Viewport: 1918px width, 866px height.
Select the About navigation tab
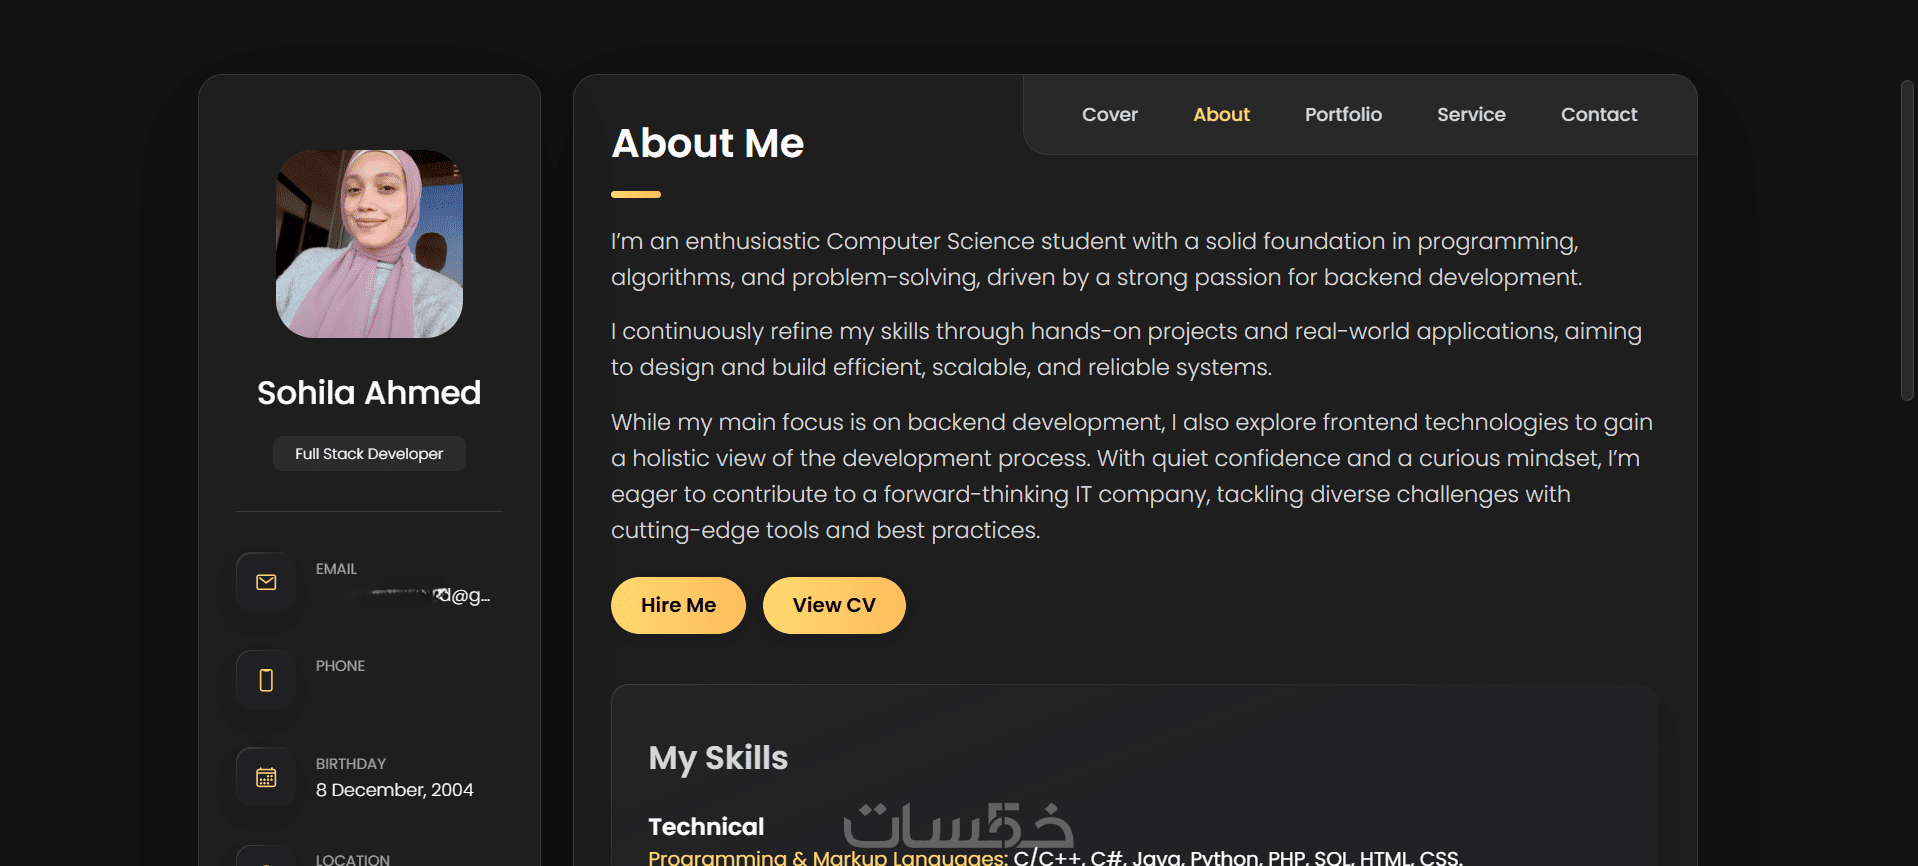[x=1221, y=115]
